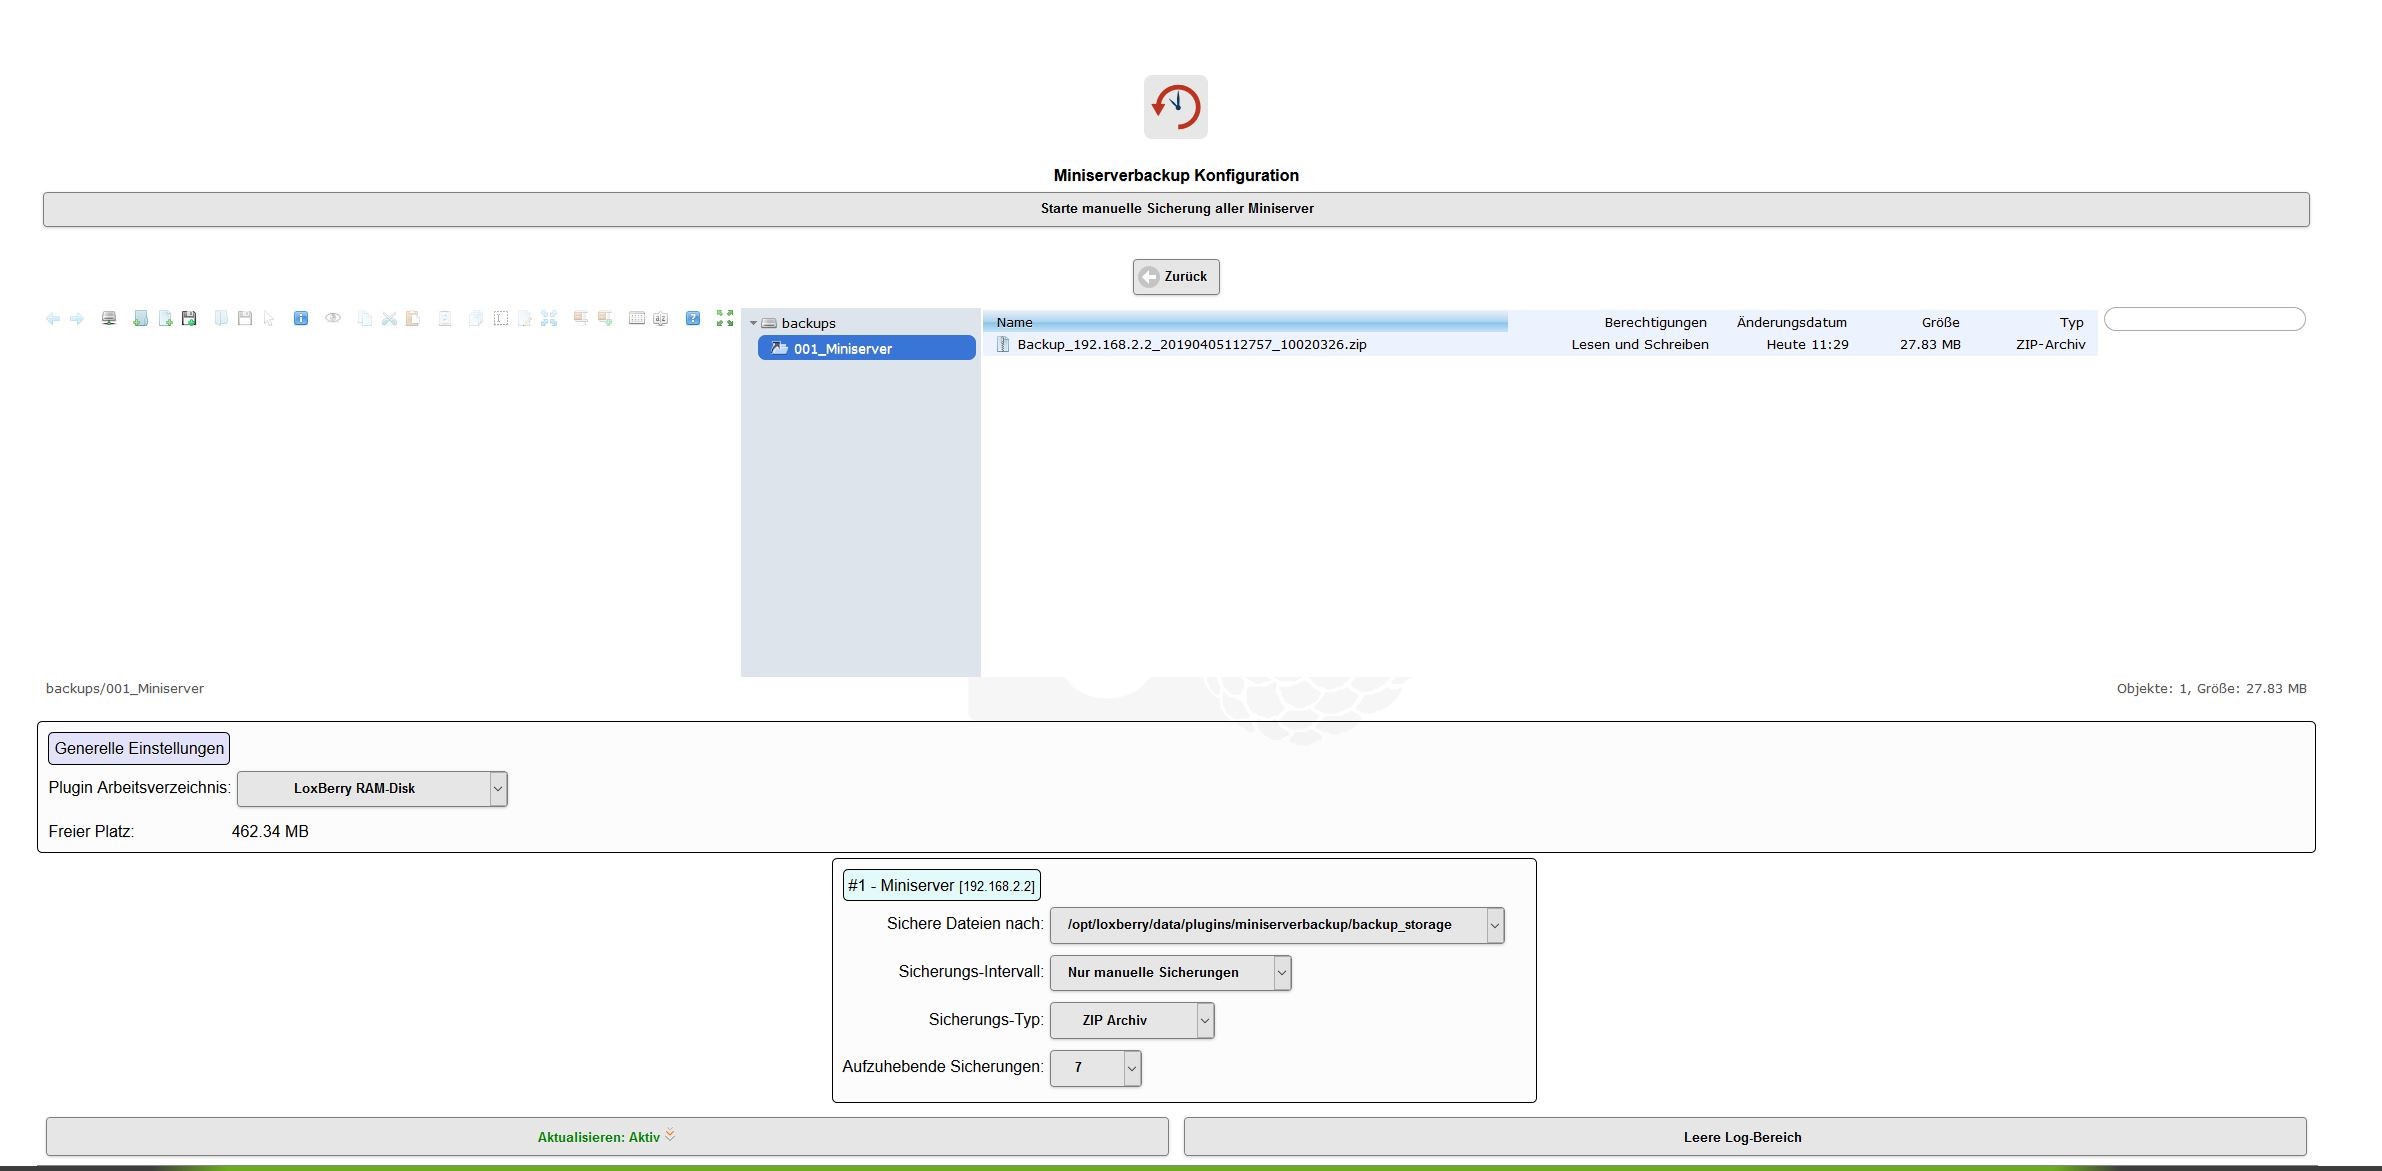Collapse the backups tree node arrow
2382x1171 pixels.
pos(753,323)
